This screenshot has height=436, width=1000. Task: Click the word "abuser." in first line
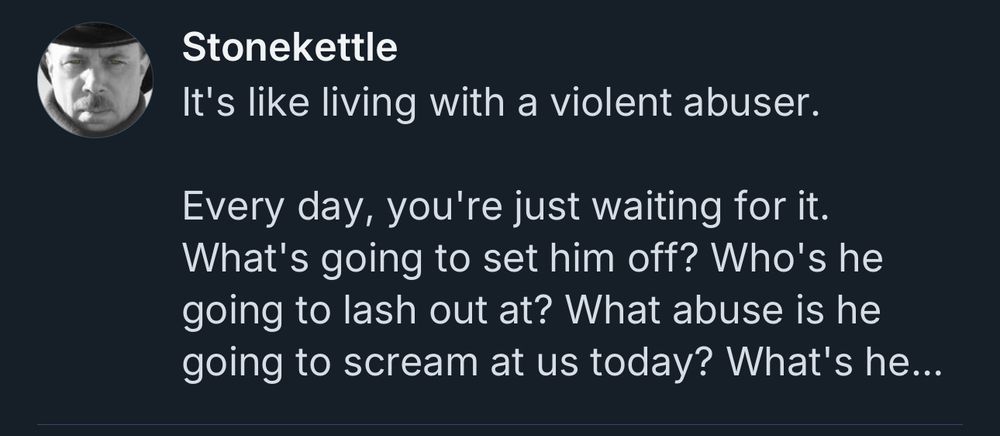pos(750,103)
